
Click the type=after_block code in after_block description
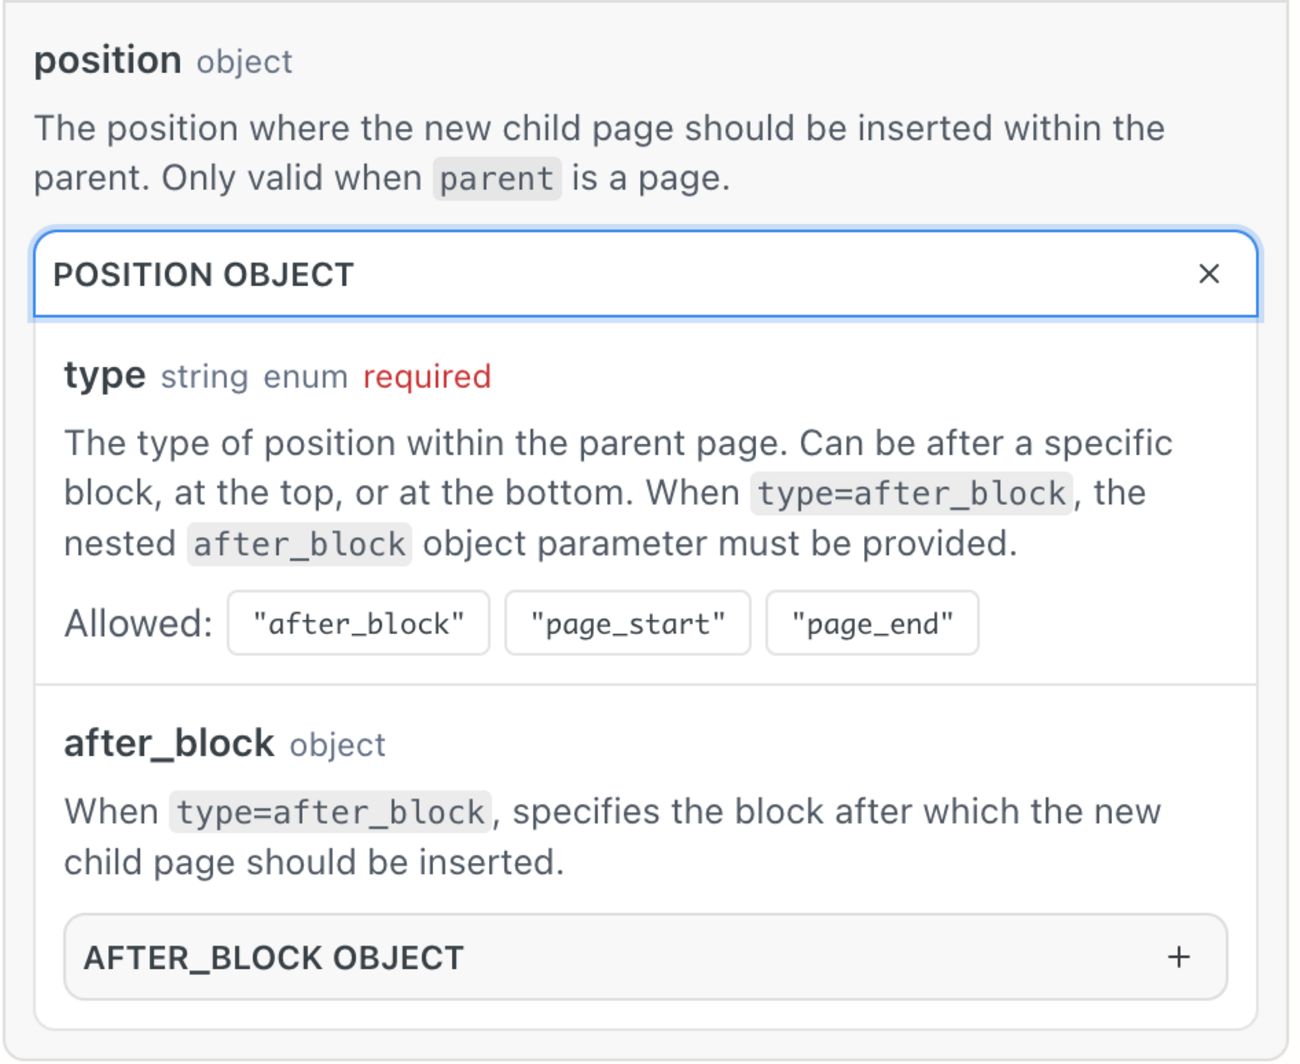click(x=331, y=811)
